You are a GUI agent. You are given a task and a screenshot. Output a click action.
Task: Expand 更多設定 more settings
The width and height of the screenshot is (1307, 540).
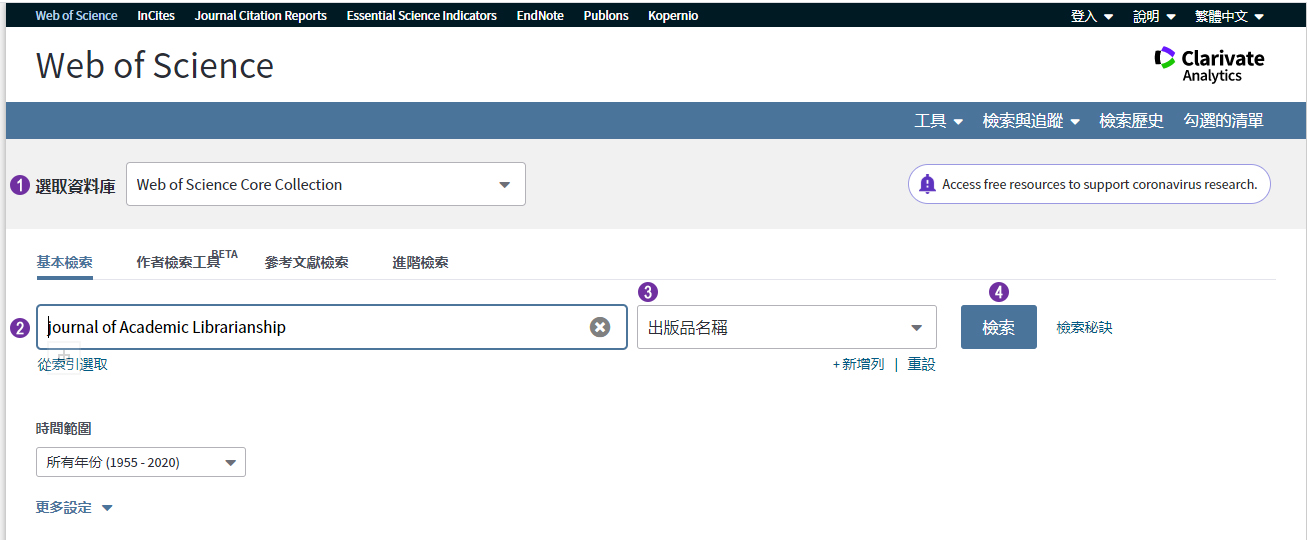click(74, 508)
